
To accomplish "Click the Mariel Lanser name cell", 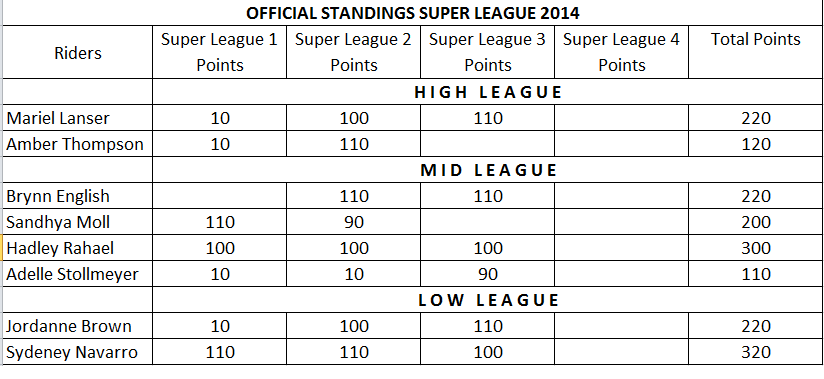I will click(78, 118).
